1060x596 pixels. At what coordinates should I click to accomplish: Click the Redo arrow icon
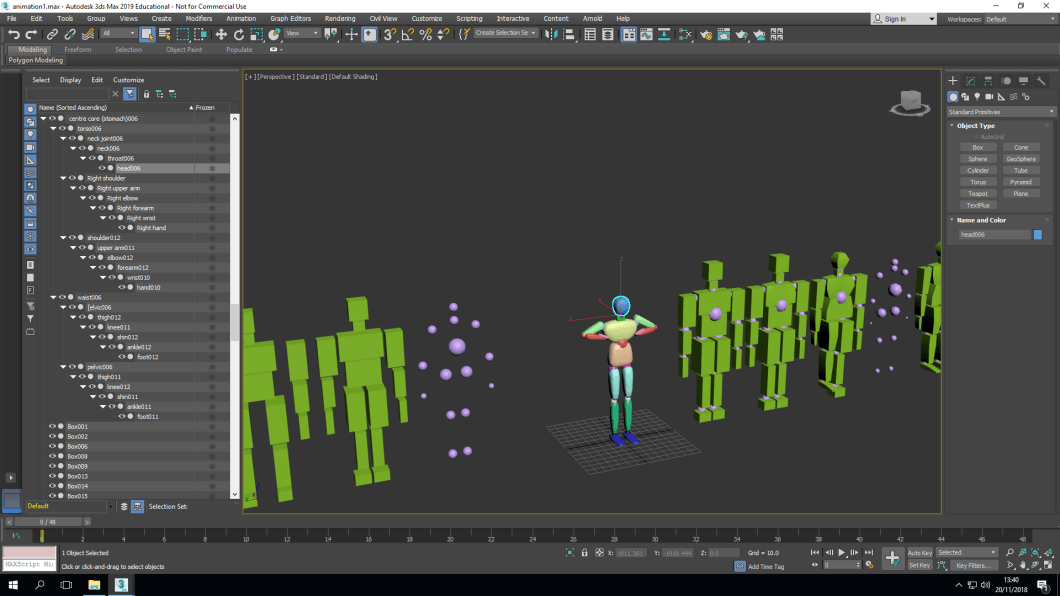pos(31,34)
